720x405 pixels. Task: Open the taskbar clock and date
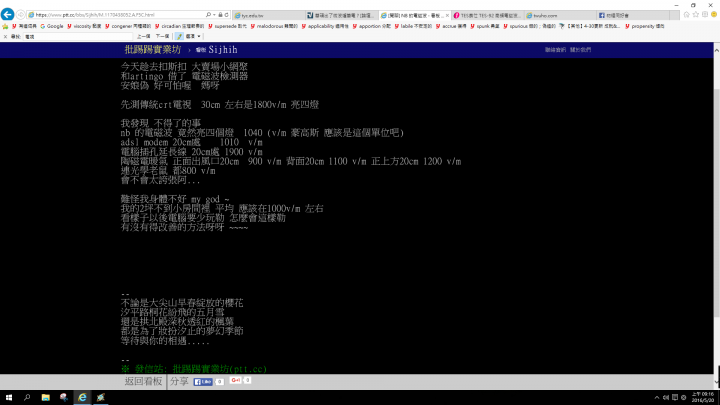703,398
